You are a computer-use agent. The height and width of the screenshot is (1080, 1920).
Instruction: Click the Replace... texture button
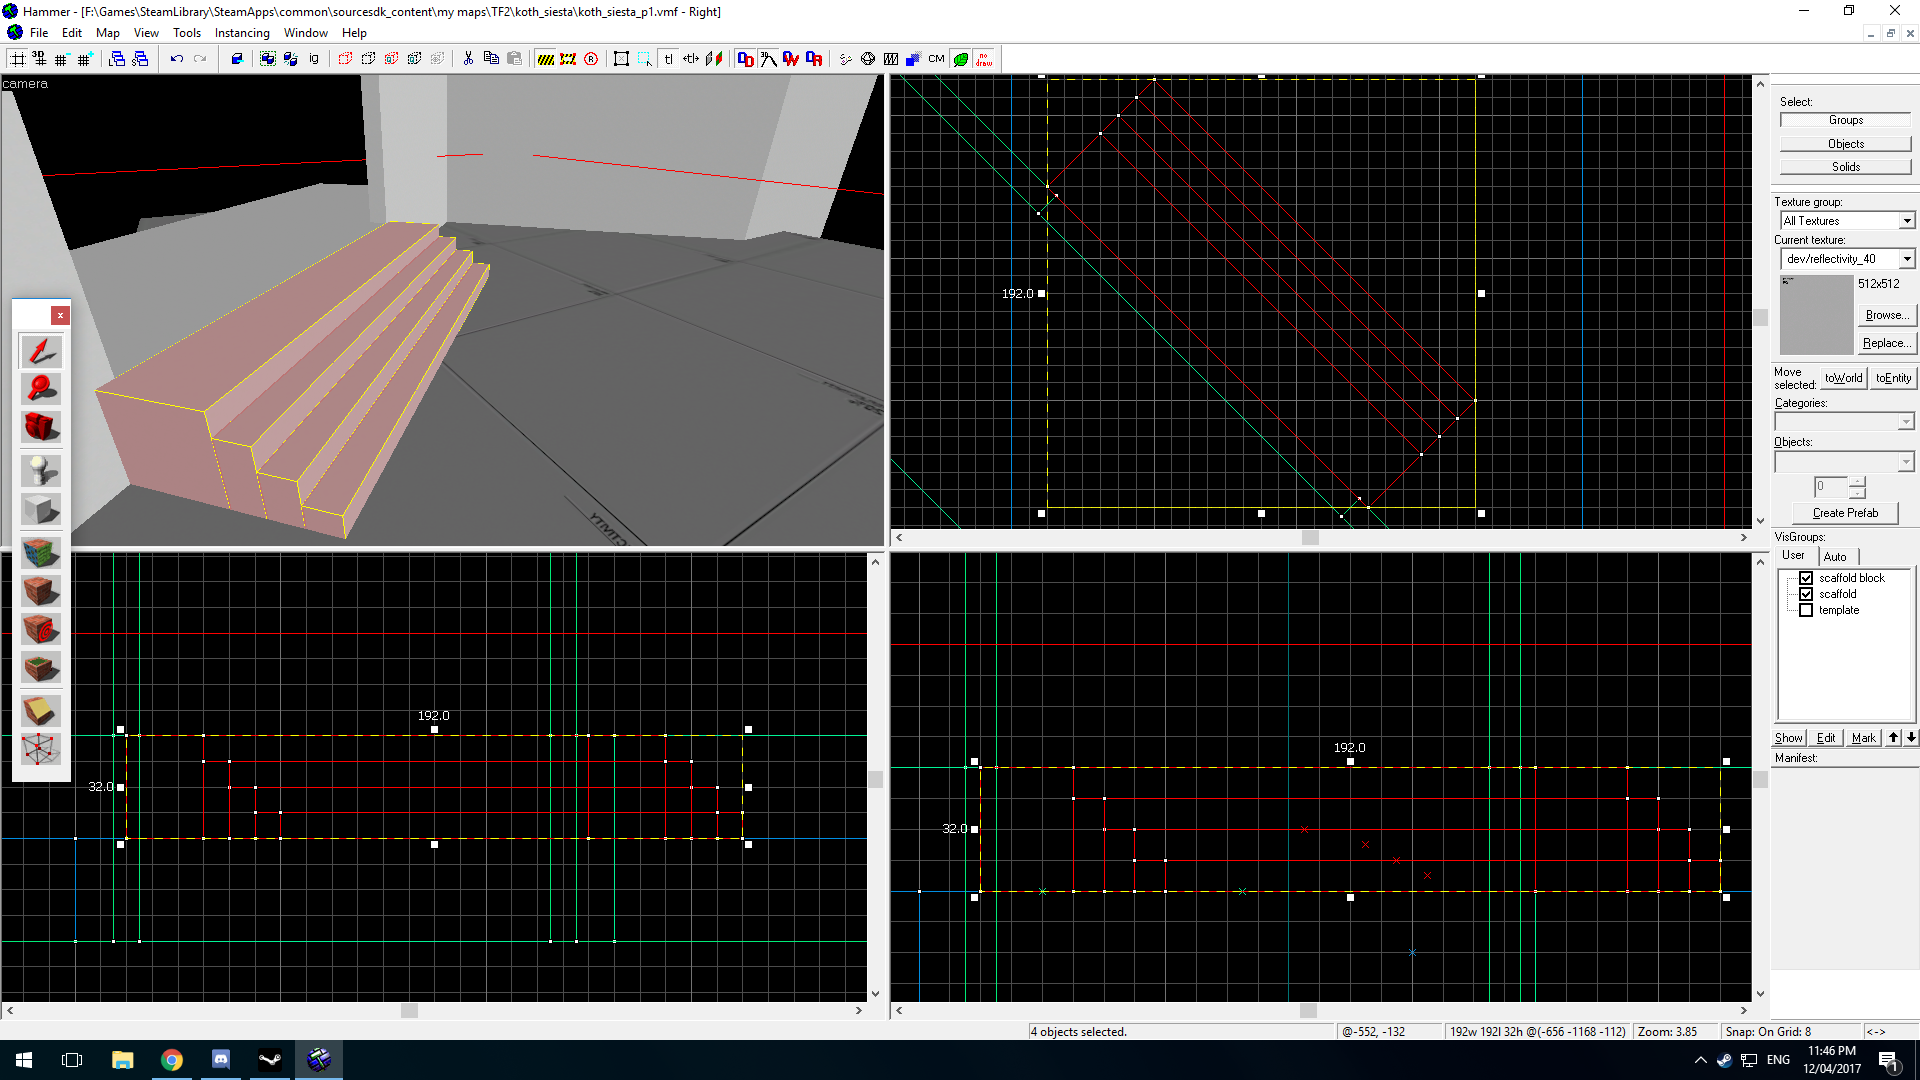(x=1887, y=343)
